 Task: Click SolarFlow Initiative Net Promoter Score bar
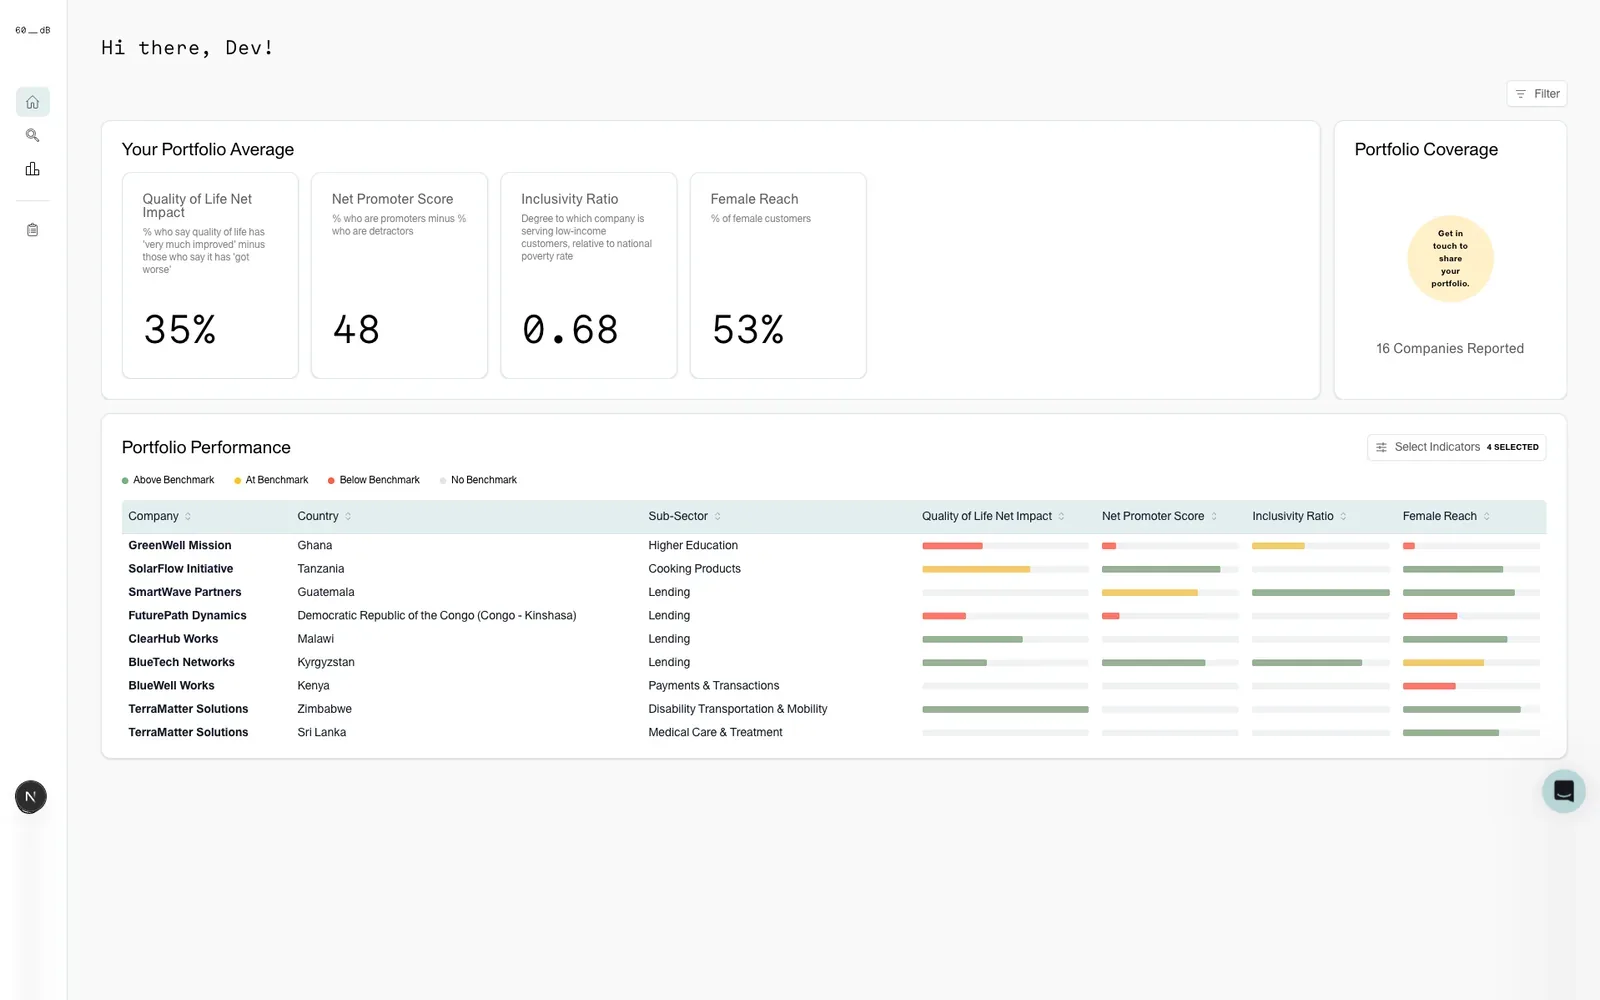tap(1170, 569)
